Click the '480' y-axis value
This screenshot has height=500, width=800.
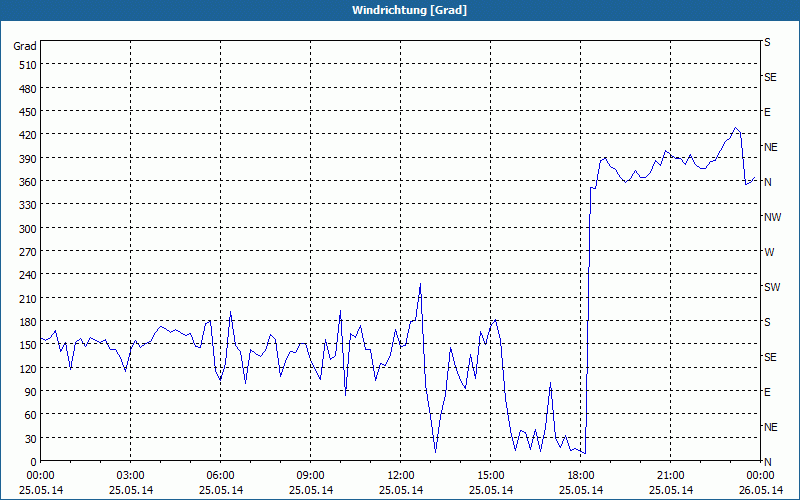28,89
